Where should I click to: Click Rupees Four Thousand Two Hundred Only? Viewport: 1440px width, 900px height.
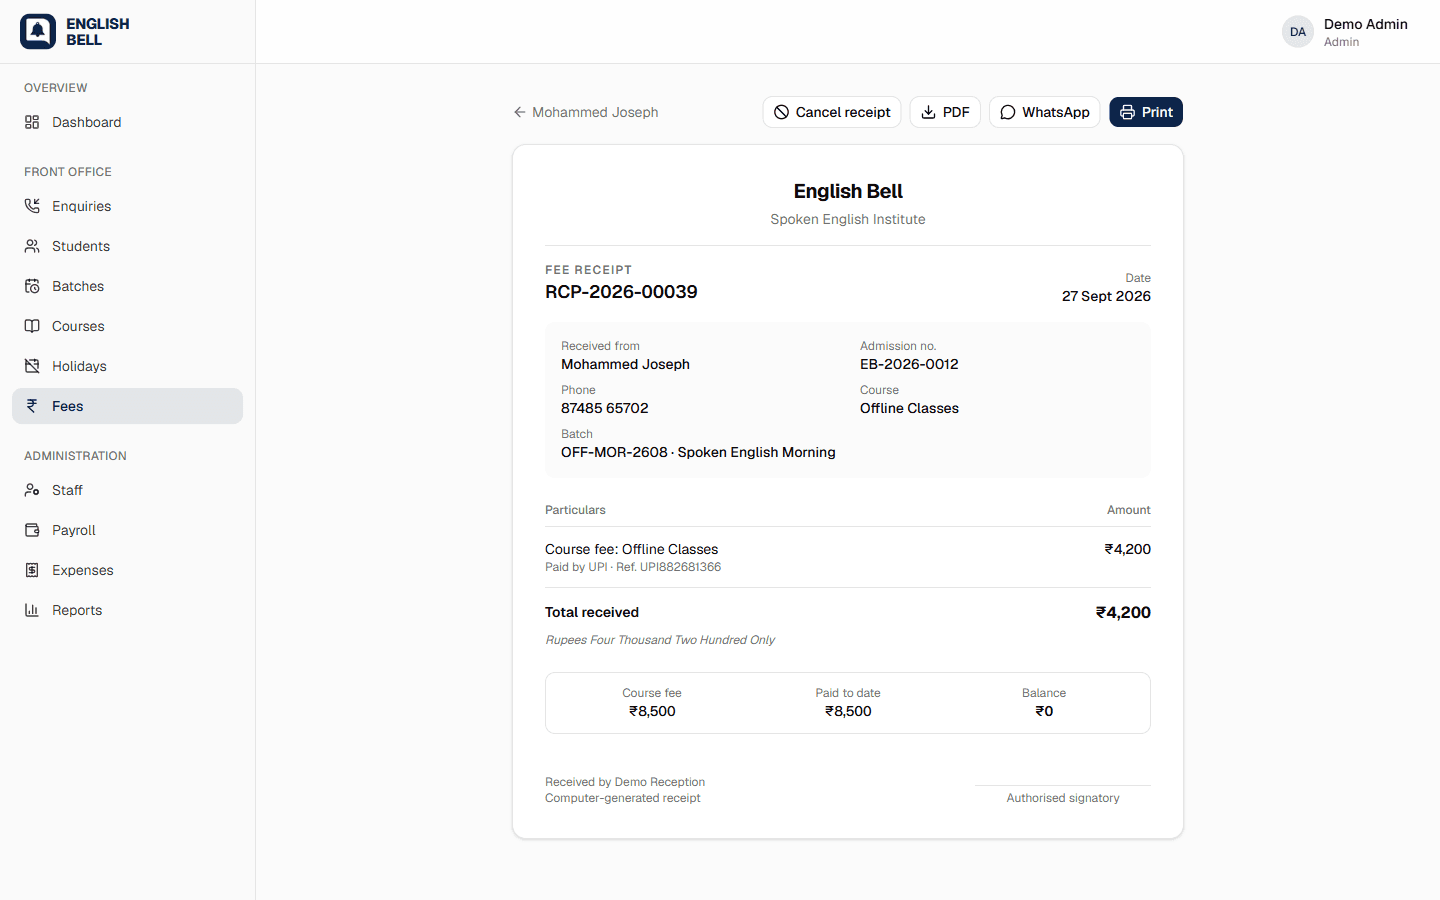pyautogui.click(x=660, y=640)
